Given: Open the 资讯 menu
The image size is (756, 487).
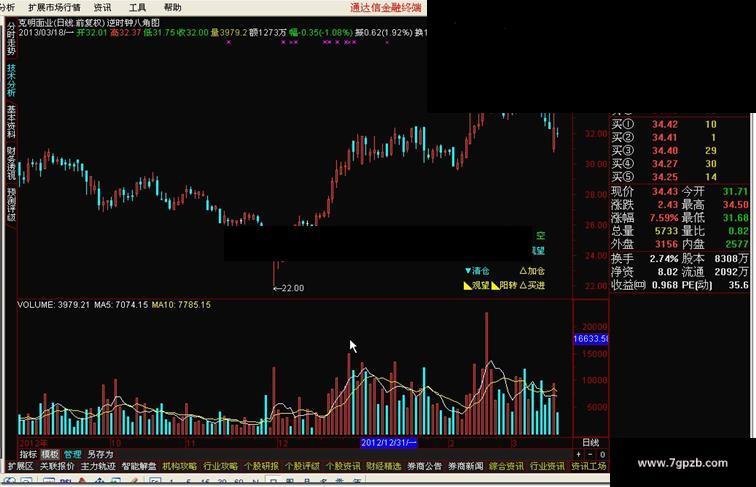Looking at the screenshot, I should pyautogui.click(x=102, y=7).
